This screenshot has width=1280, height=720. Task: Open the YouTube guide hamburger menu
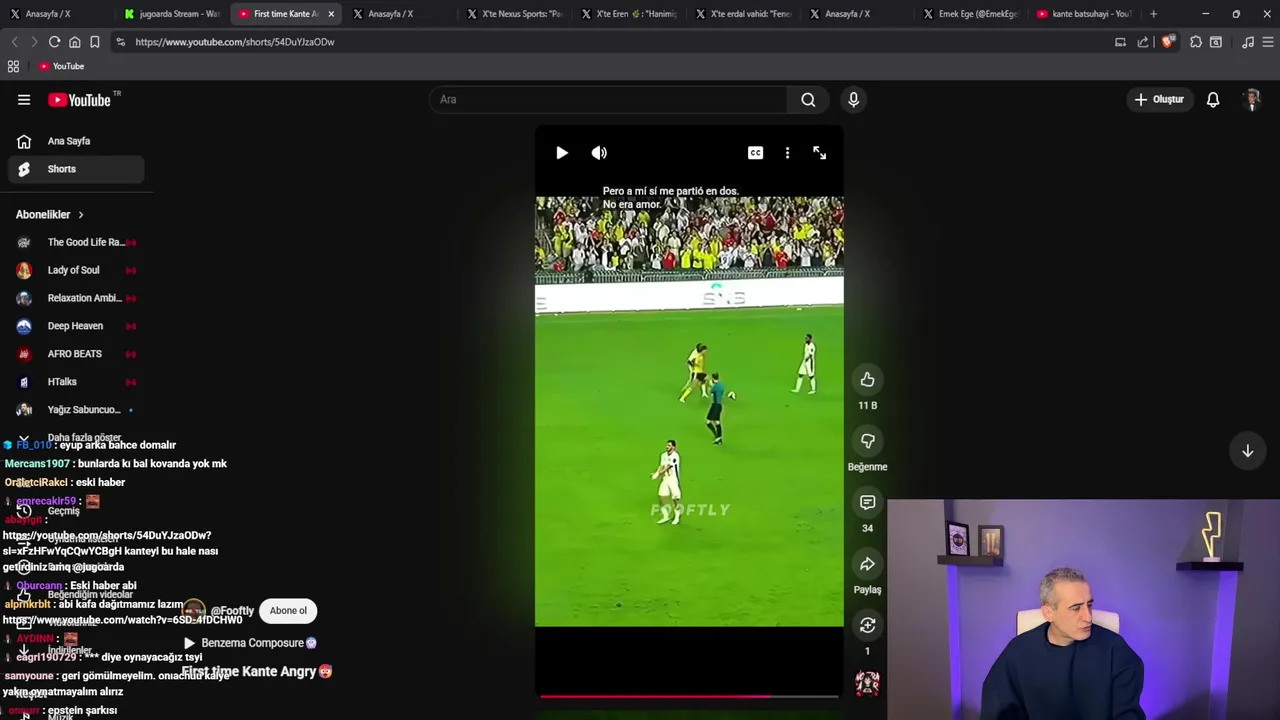pos(24,100)
